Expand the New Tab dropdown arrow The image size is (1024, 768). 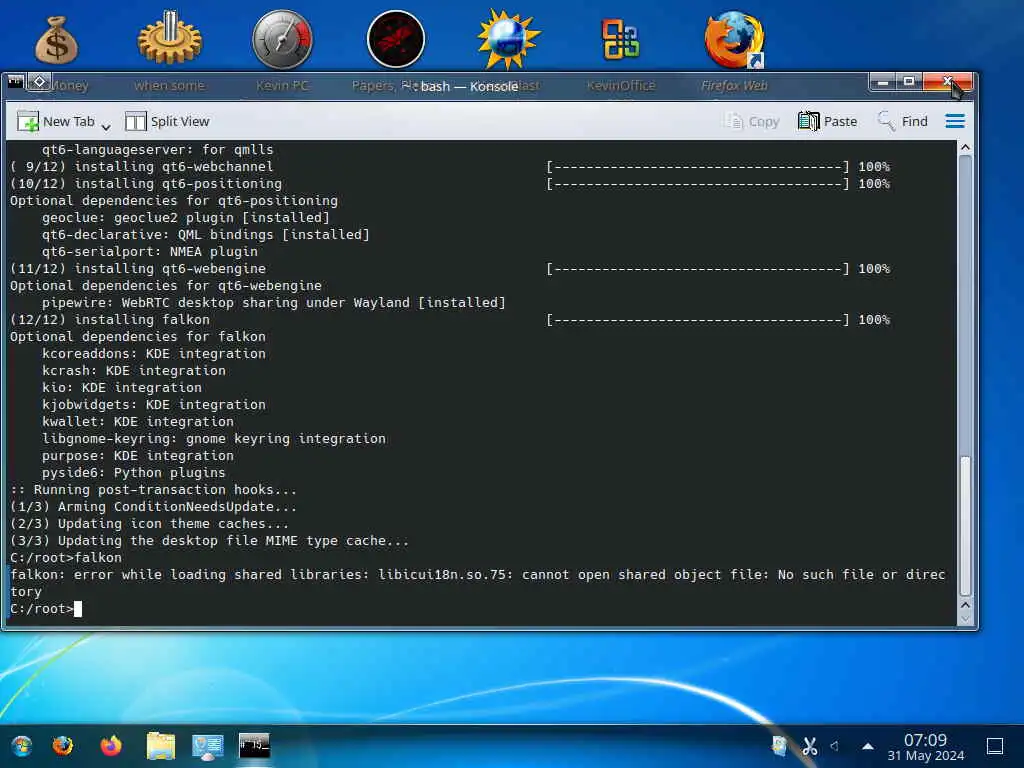click(x=106, y=125)
